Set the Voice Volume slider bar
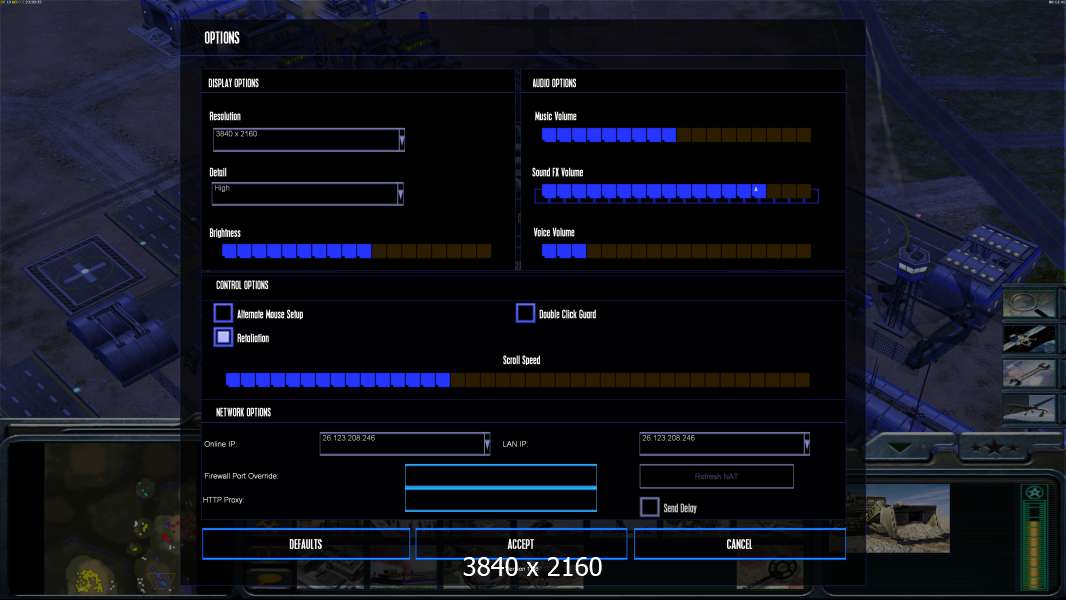The image size is (1066, 600). pos(676,251)
